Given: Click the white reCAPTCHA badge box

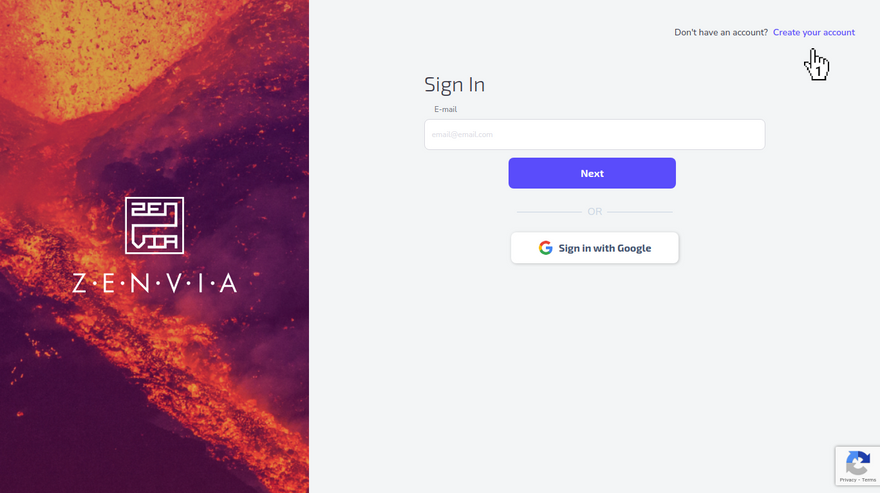Looking at the screenshot, I should click(858, 465).
